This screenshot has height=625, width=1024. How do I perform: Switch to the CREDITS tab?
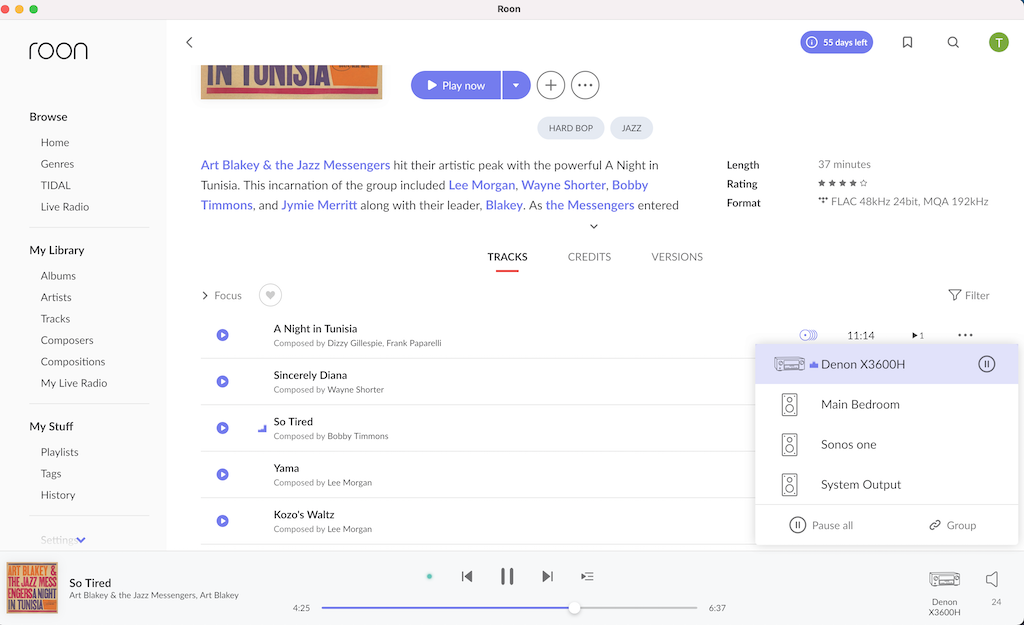click(589, 257)
